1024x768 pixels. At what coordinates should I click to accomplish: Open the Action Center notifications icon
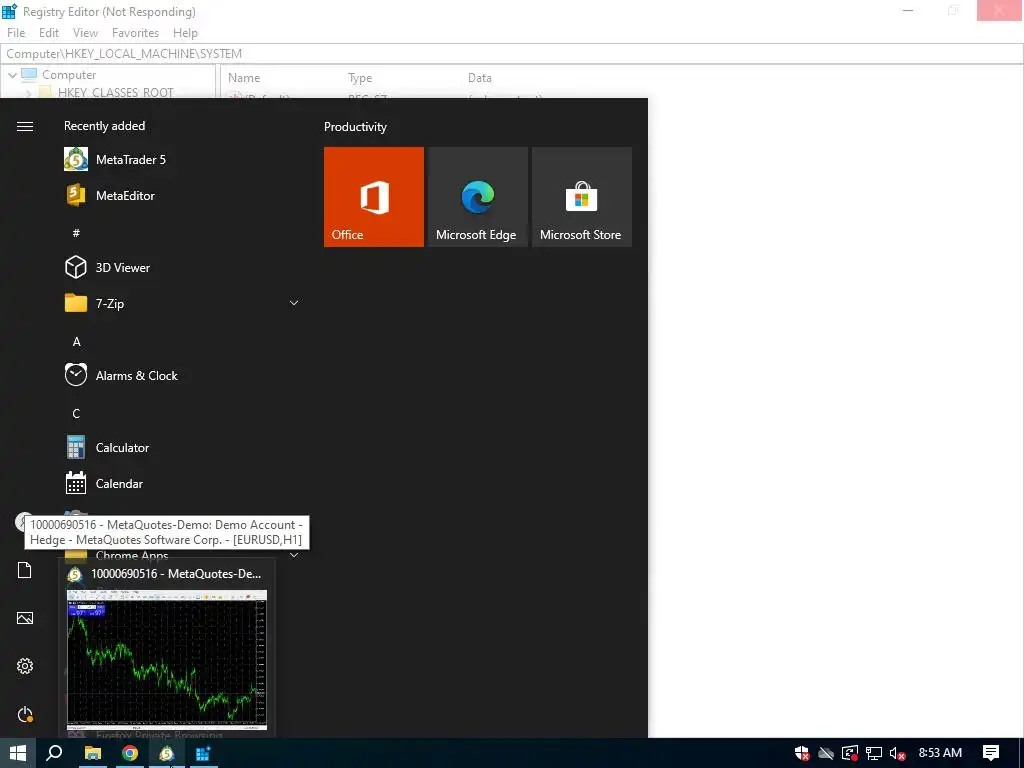click(991, 753)
